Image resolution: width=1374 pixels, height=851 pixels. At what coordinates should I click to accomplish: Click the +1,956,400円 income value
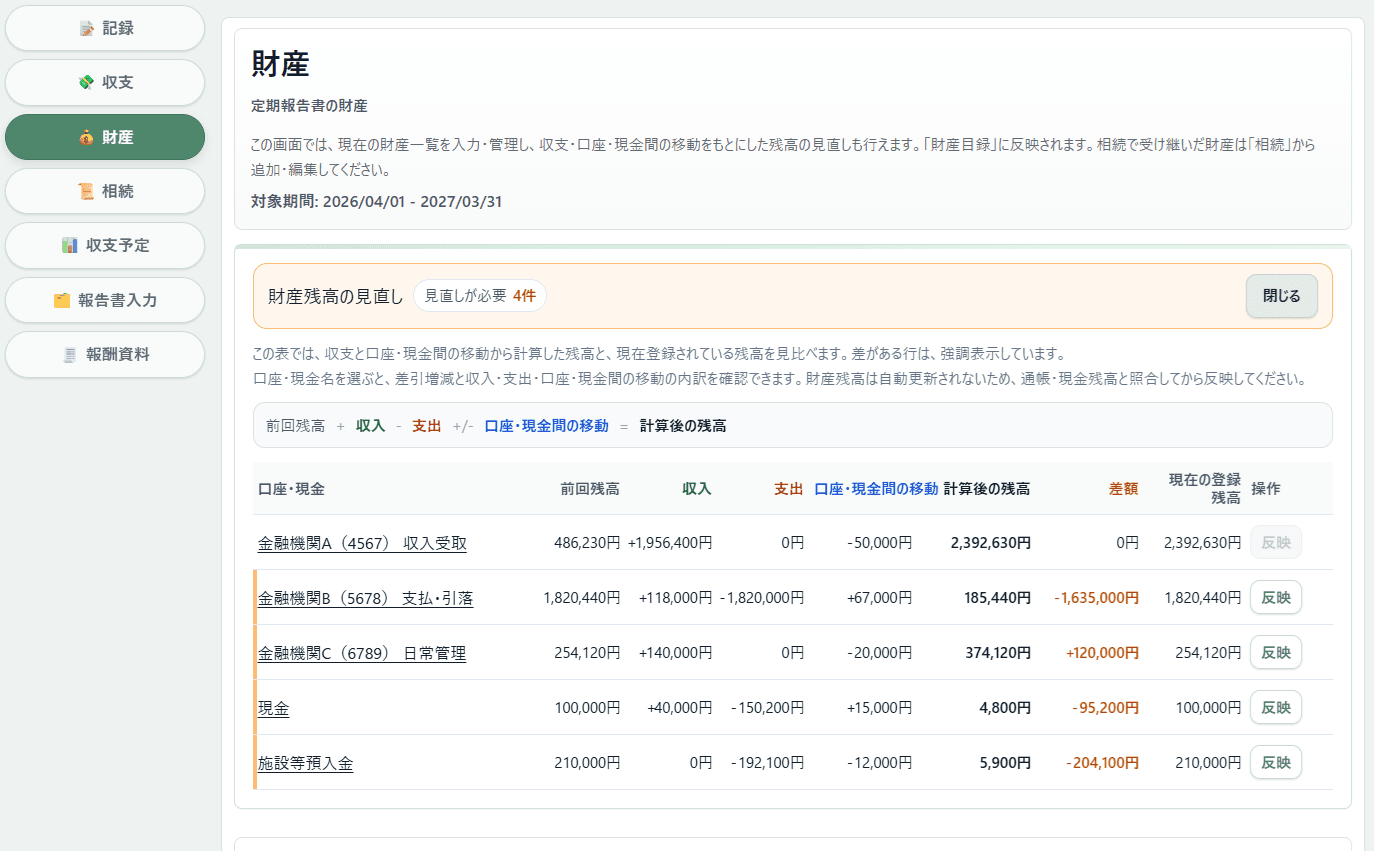pos(670,543)
